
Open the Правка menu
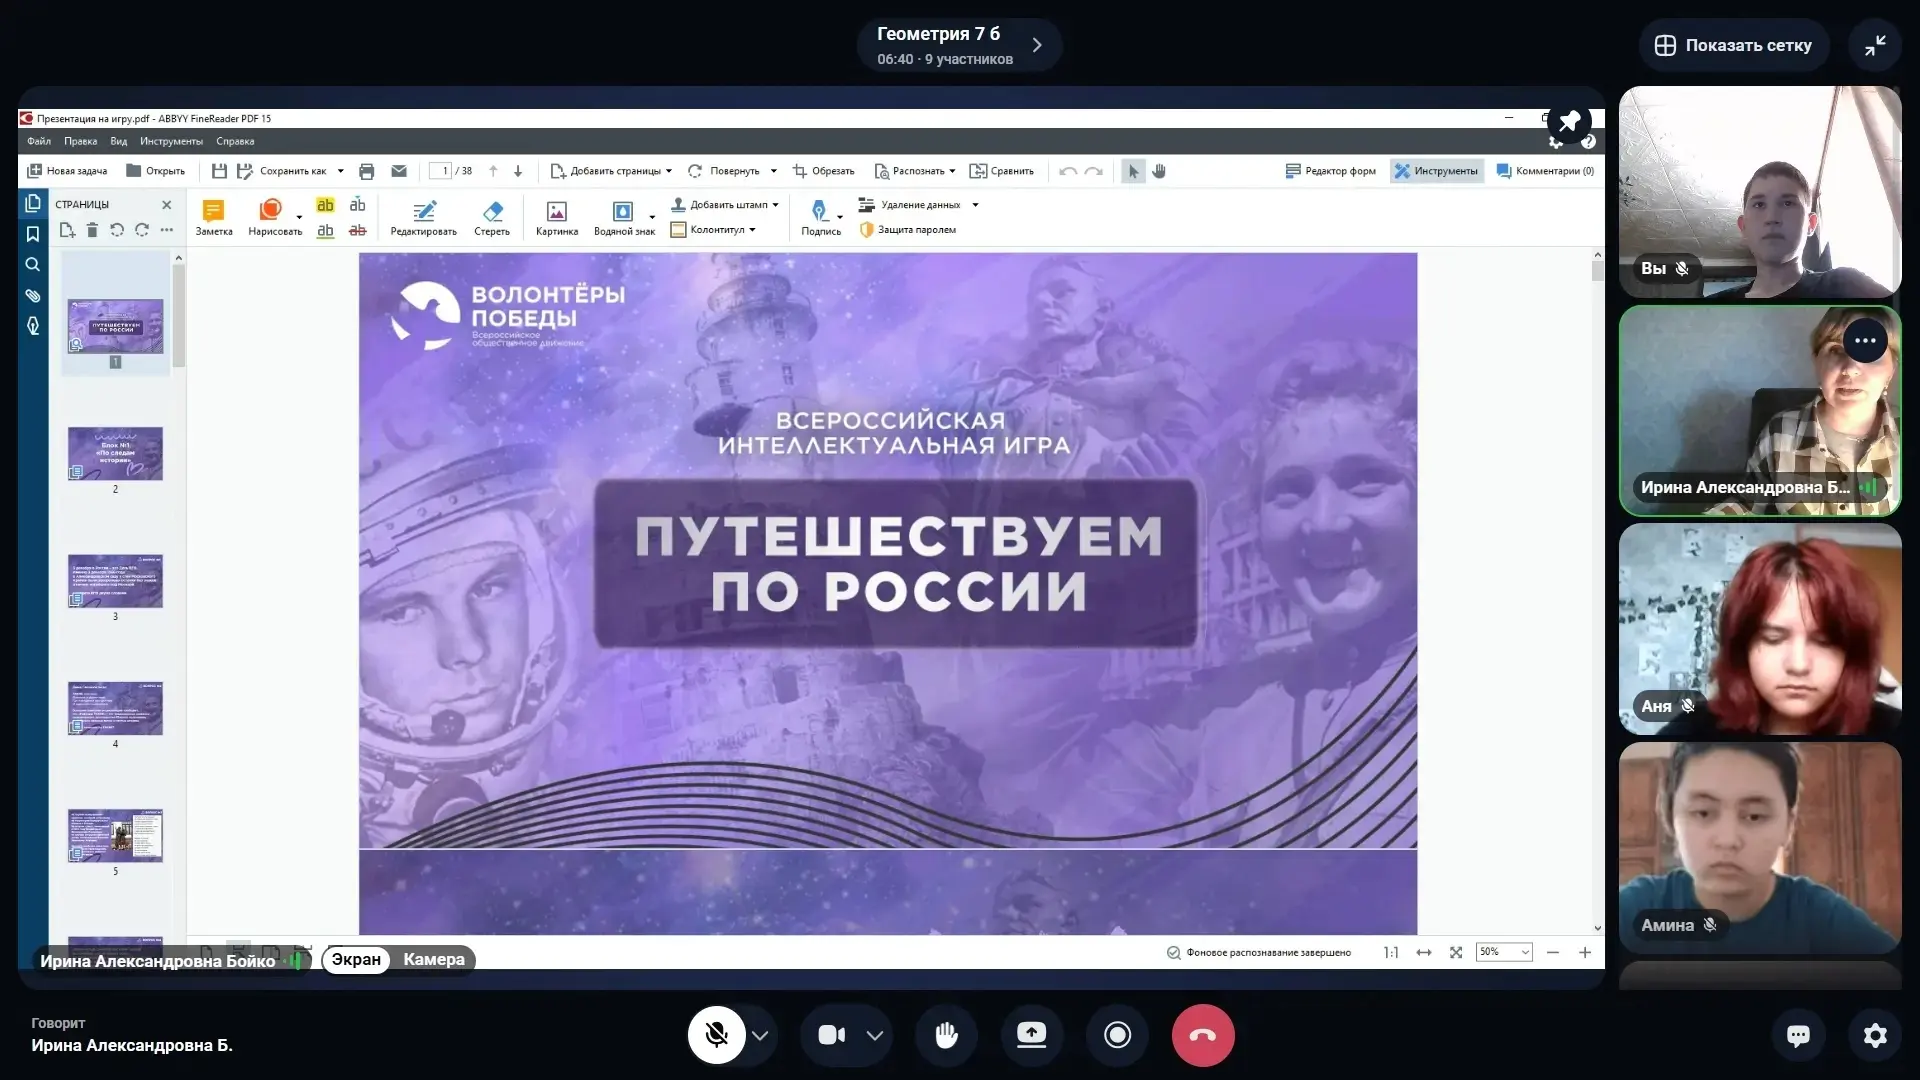[81, 141]
